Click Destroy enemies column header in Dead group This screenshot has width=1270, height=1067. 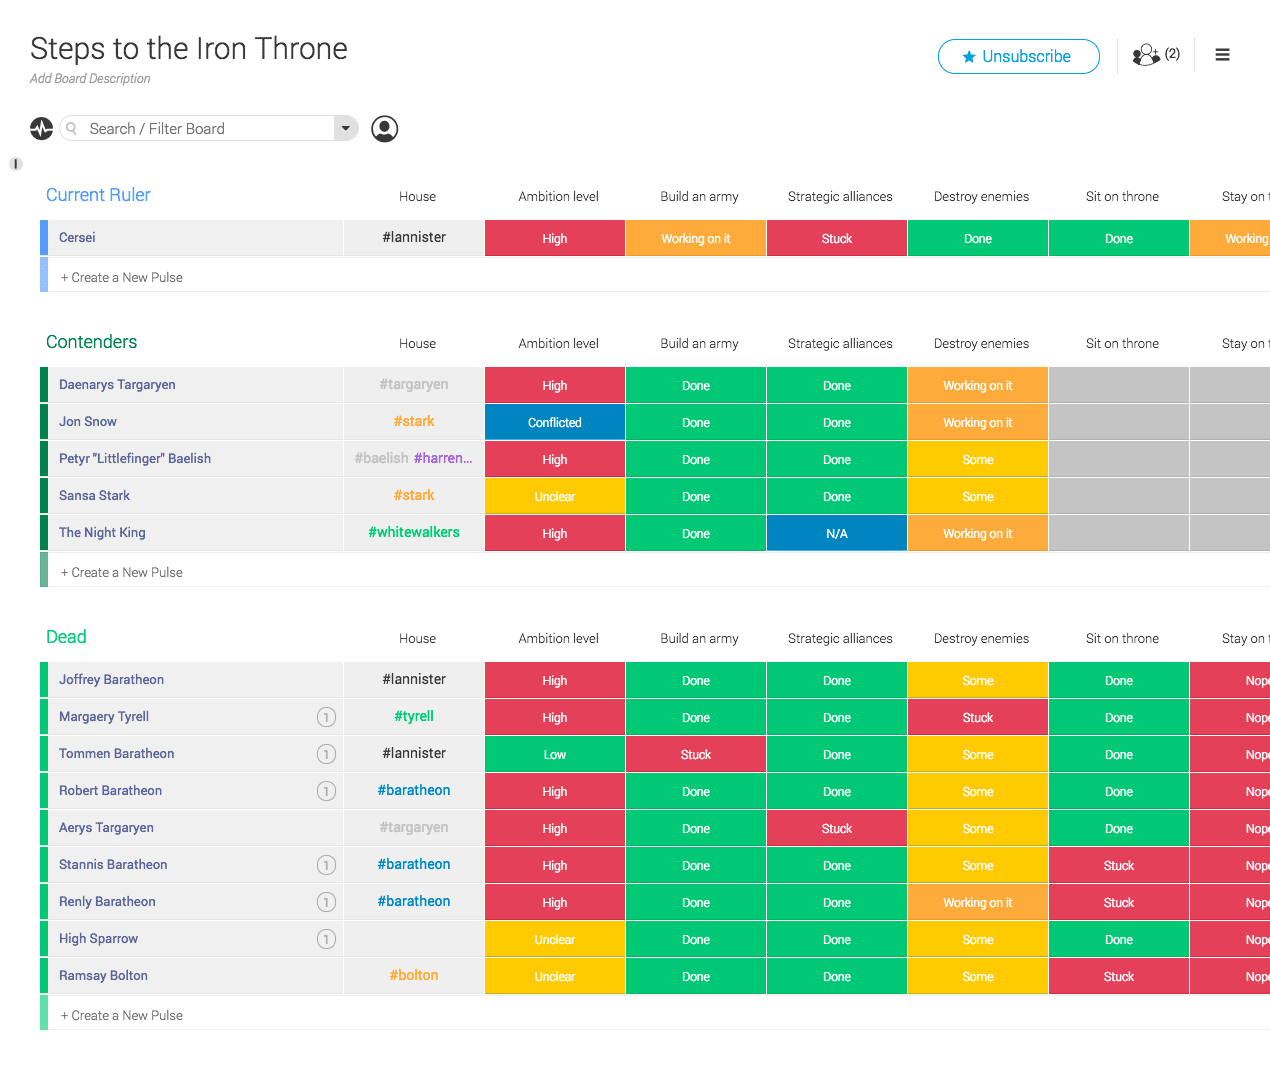pos(981,639)
